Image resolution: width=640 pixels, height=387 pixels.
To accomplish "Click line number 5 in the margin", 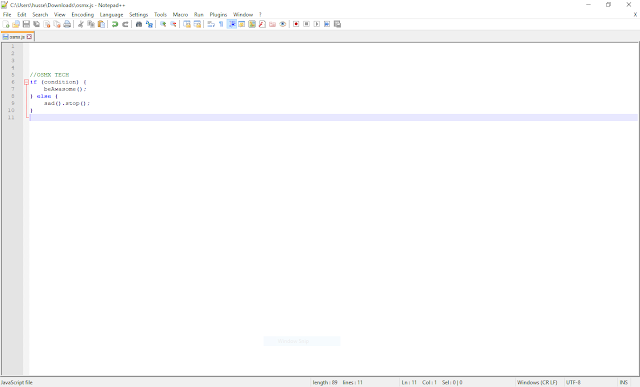I will [x=13, y=75].
